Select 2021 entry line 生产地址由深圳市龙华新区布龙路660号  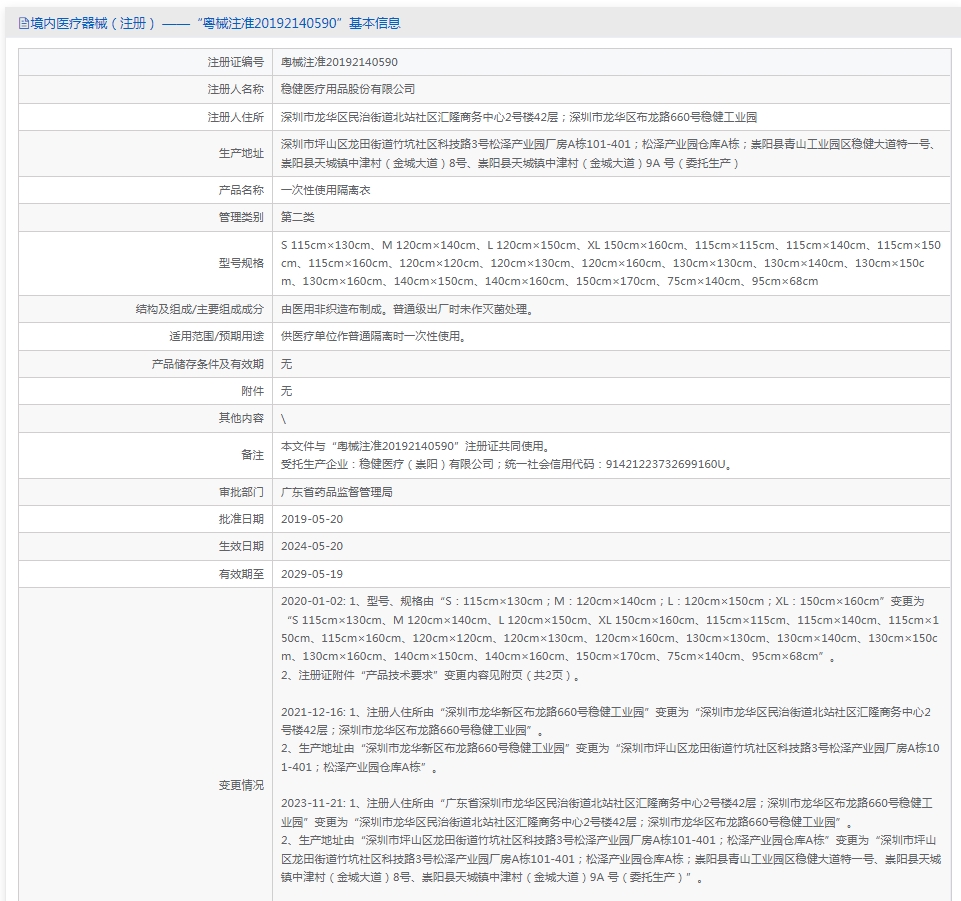click(610, 748)
